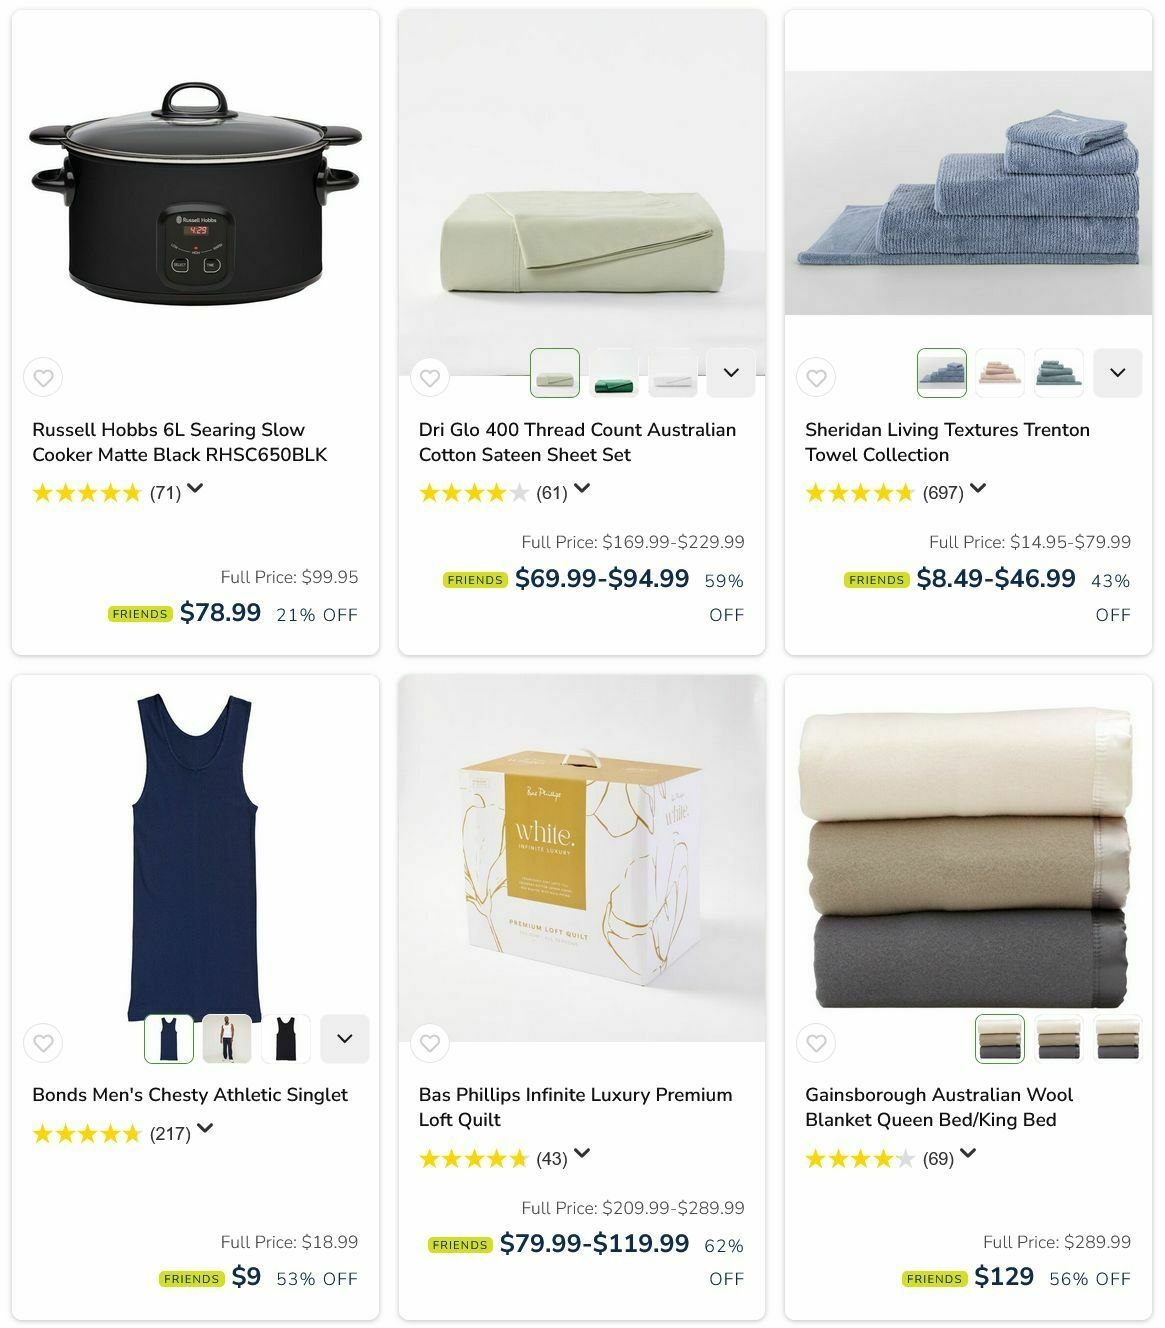Select the black Bonds singlet swatch

click(x=286, y=1039)
